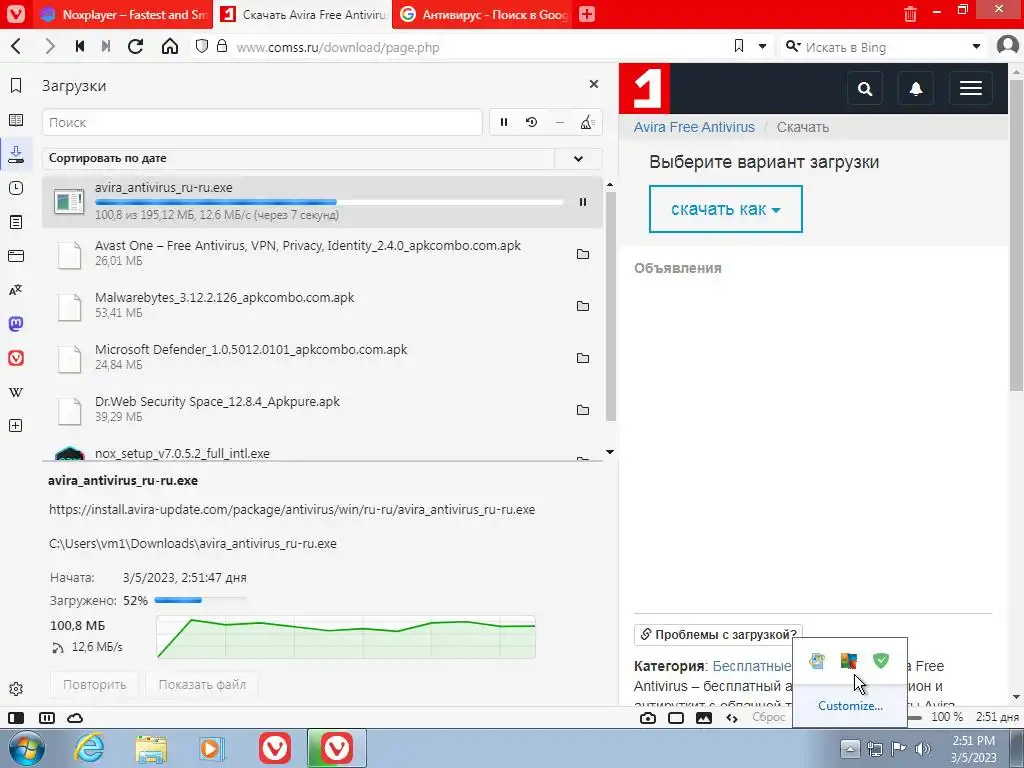1024x768 pixels.
Task: Open Windows Explorer from taskbar
Action: click(151, 749)
